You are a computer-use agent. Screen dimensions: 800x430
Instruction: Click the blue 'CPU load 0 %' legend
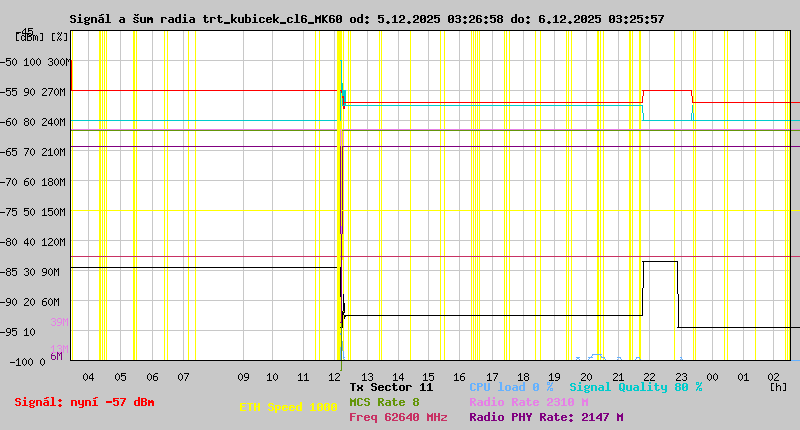[511, 386]
